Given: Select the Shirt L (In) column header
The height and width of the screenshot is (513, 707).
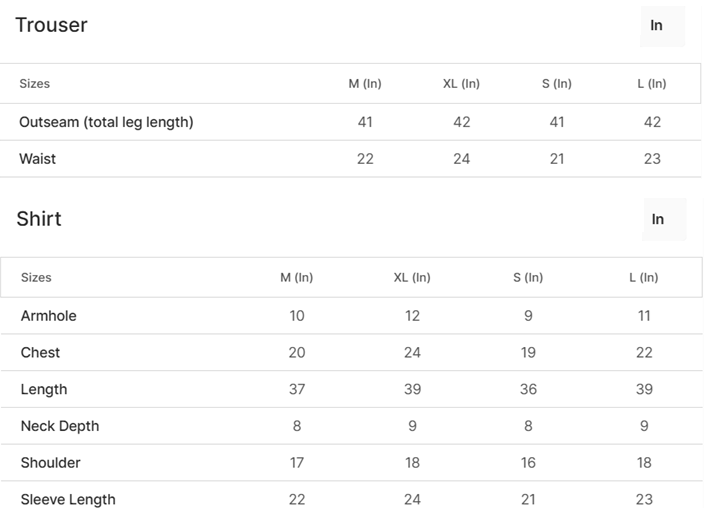Looking at the screenshot, I should tap(643, 277).
